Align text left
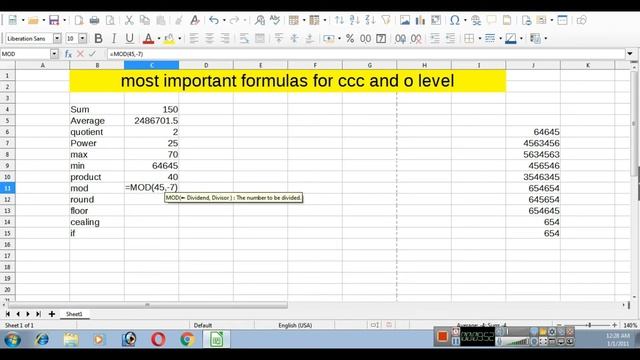 pos(194,38)
